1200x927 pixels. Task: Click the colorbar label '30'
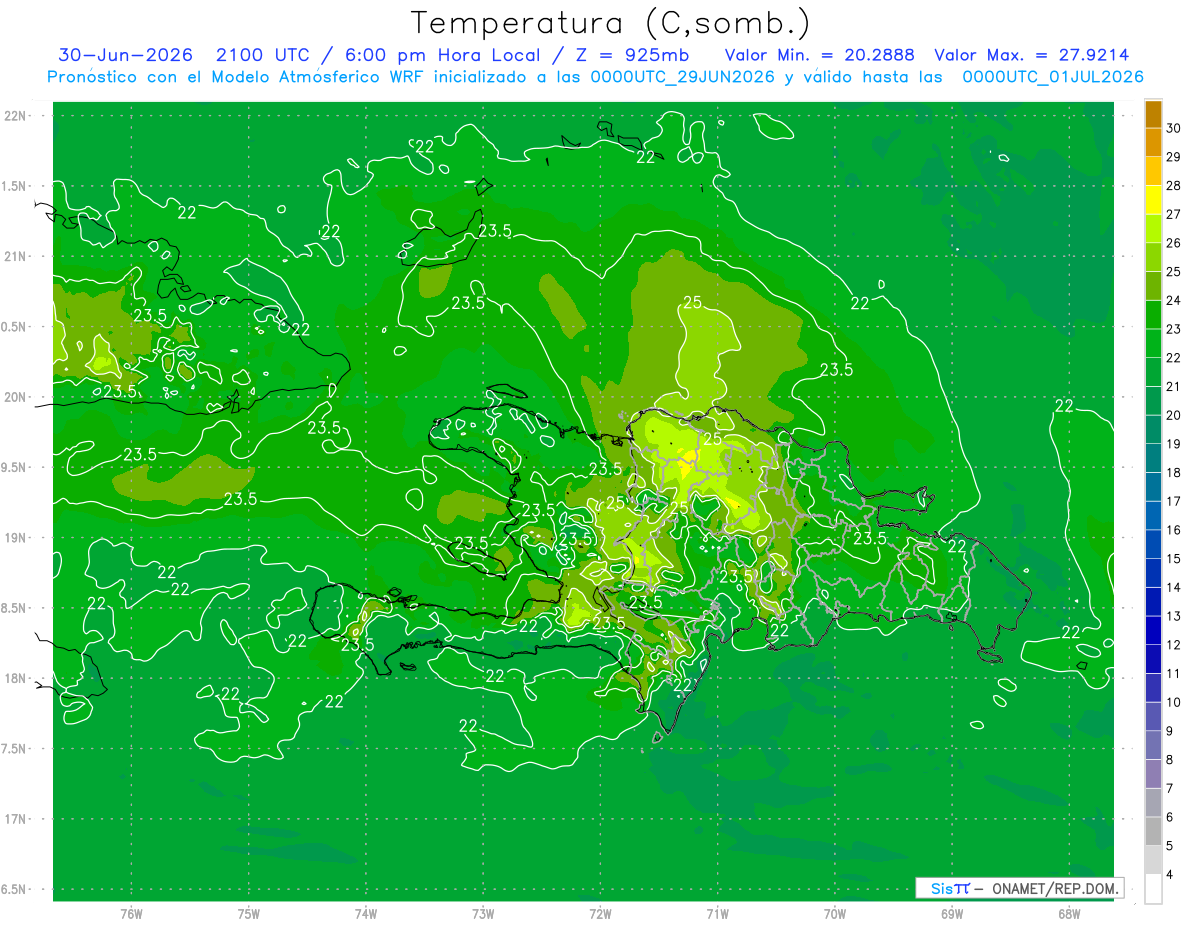(x=1173, y=128)
